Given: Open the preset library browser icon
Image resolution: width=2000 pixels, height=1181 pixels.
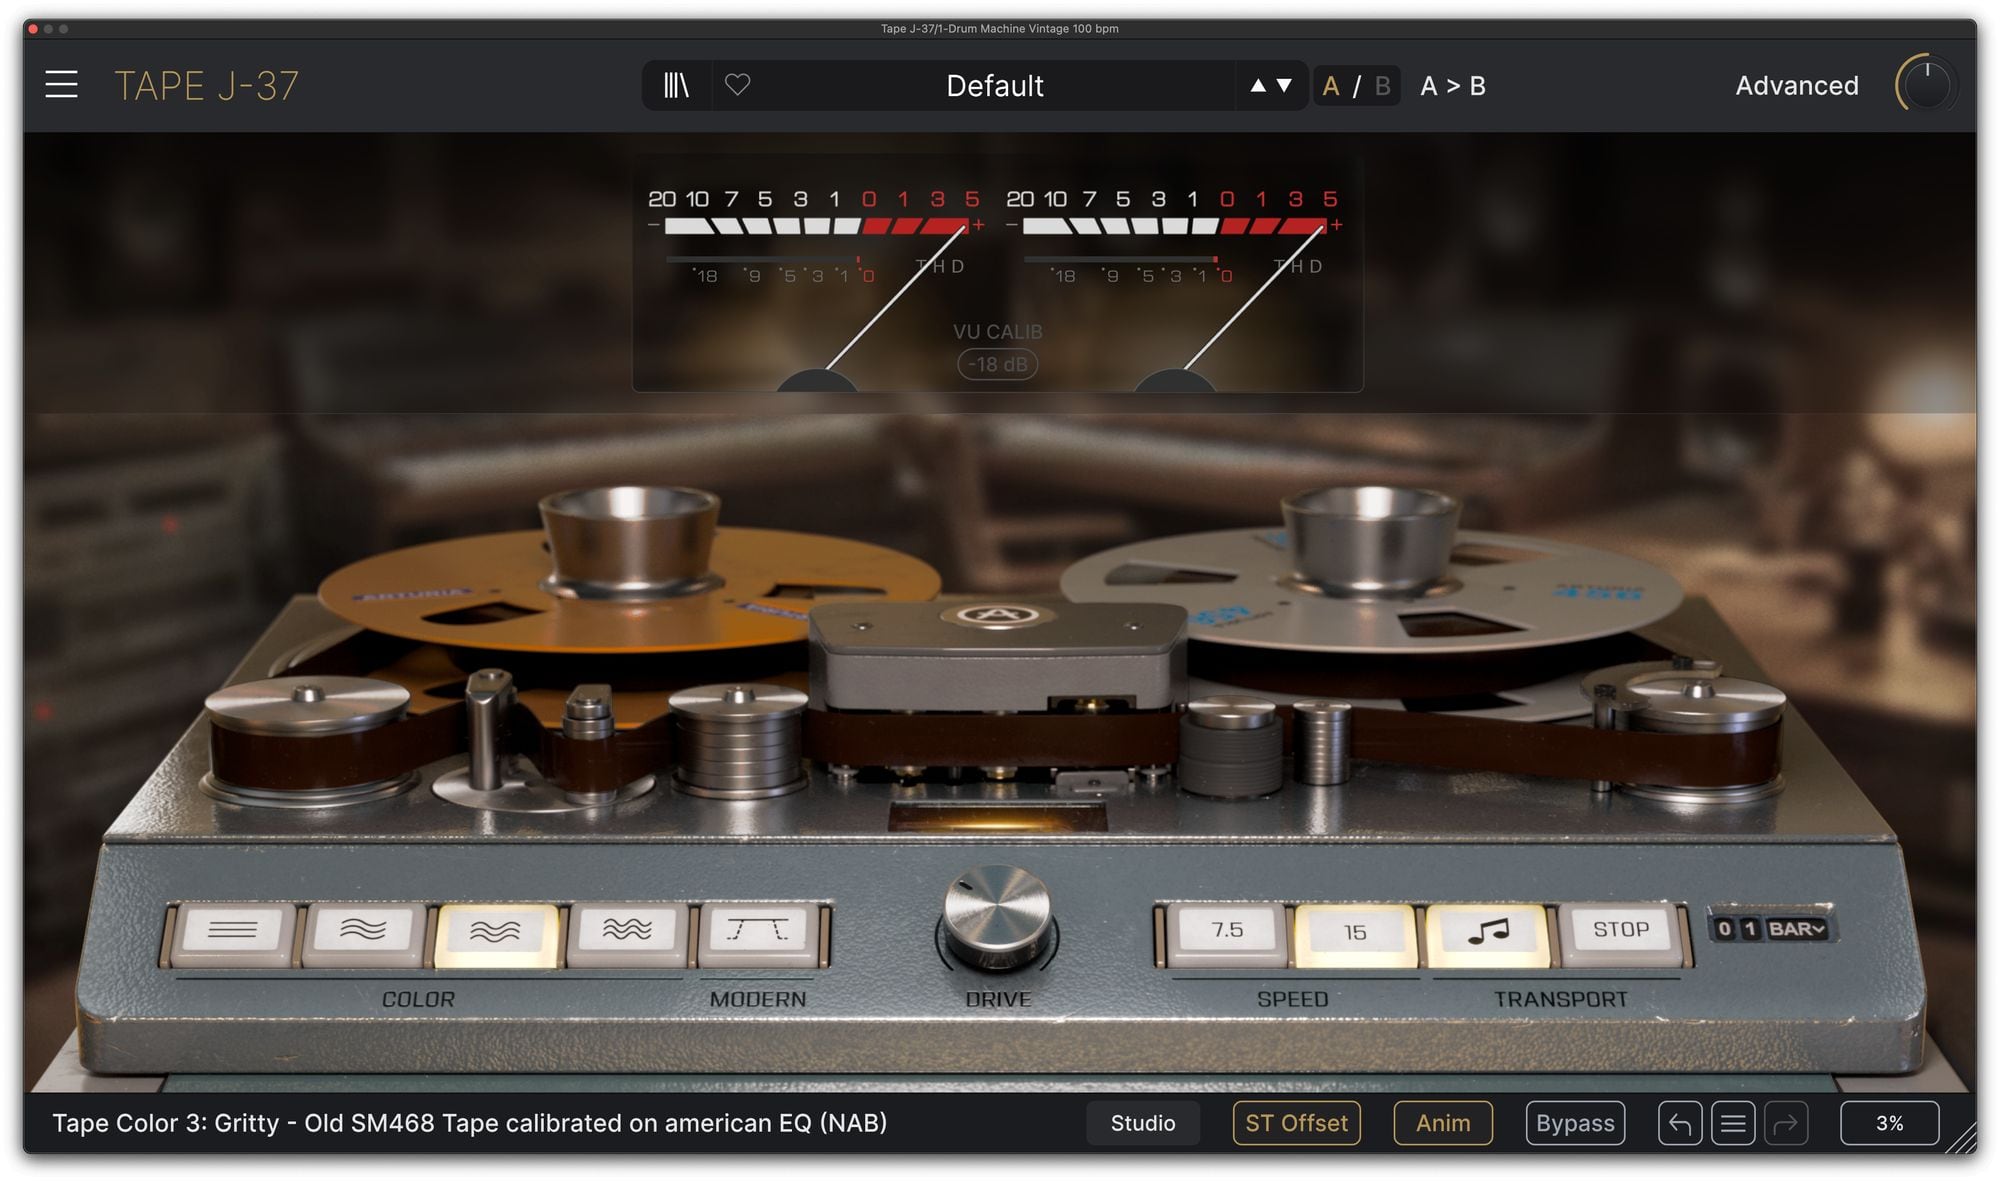Looking at the screenshot, I should click(x=676, y=86).
